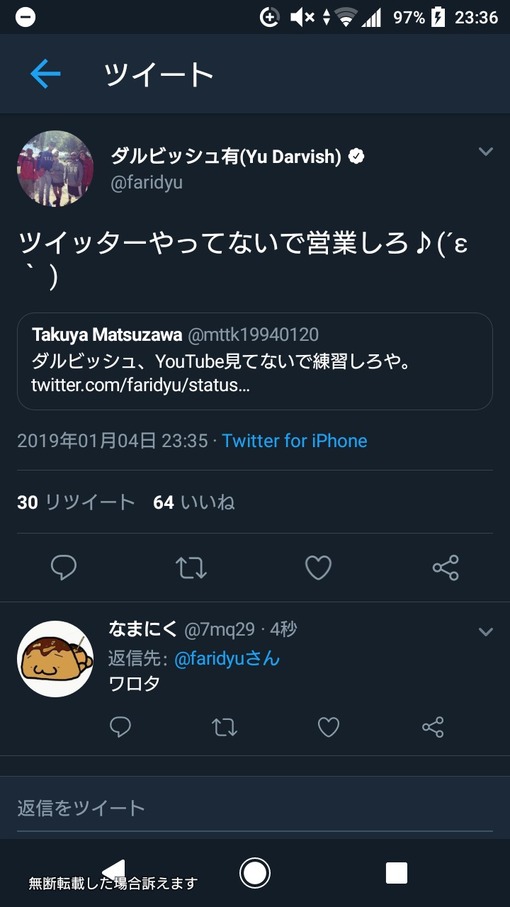
Task: Share なまにく's reply
Action: pyautogui.click(x=433, y=727)
